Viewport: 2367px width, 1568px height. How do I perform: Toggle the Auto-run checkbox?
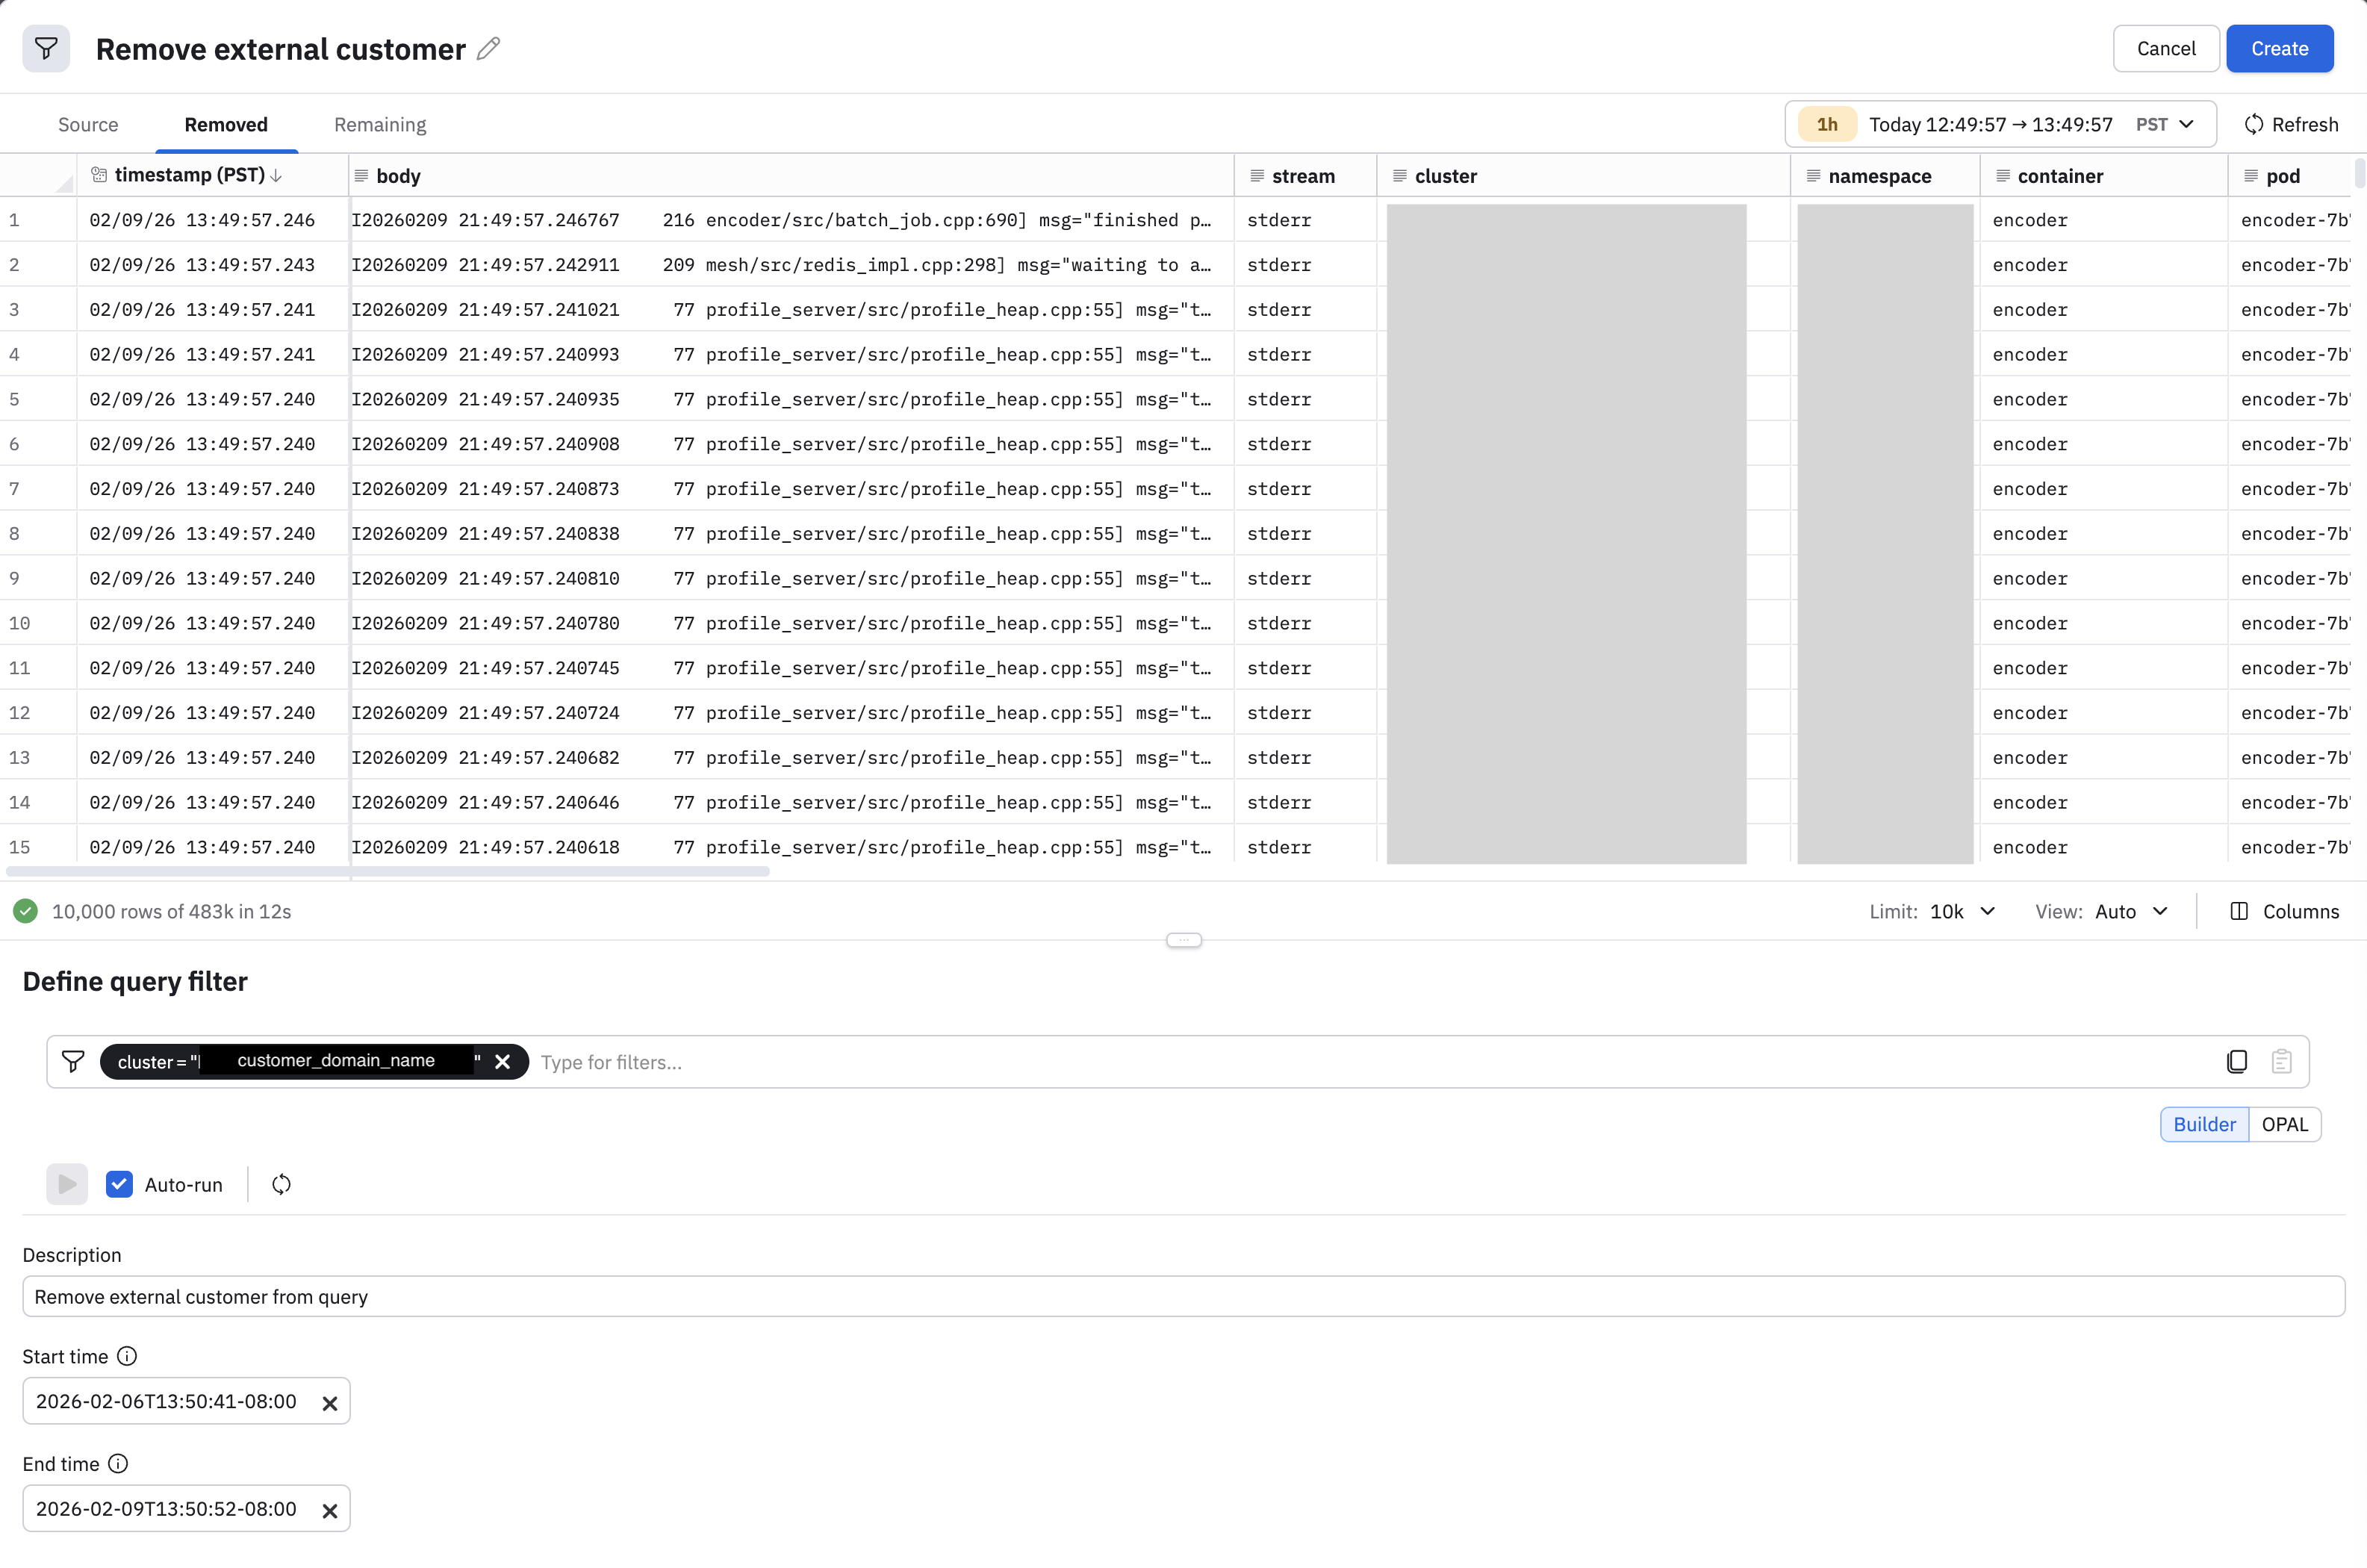119,1184
